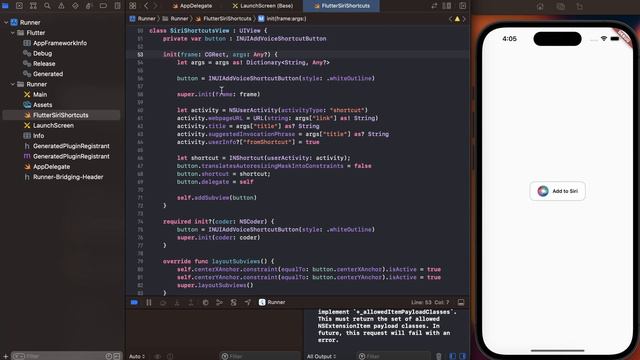Click the adjust editor options icon

click(447, 6)
